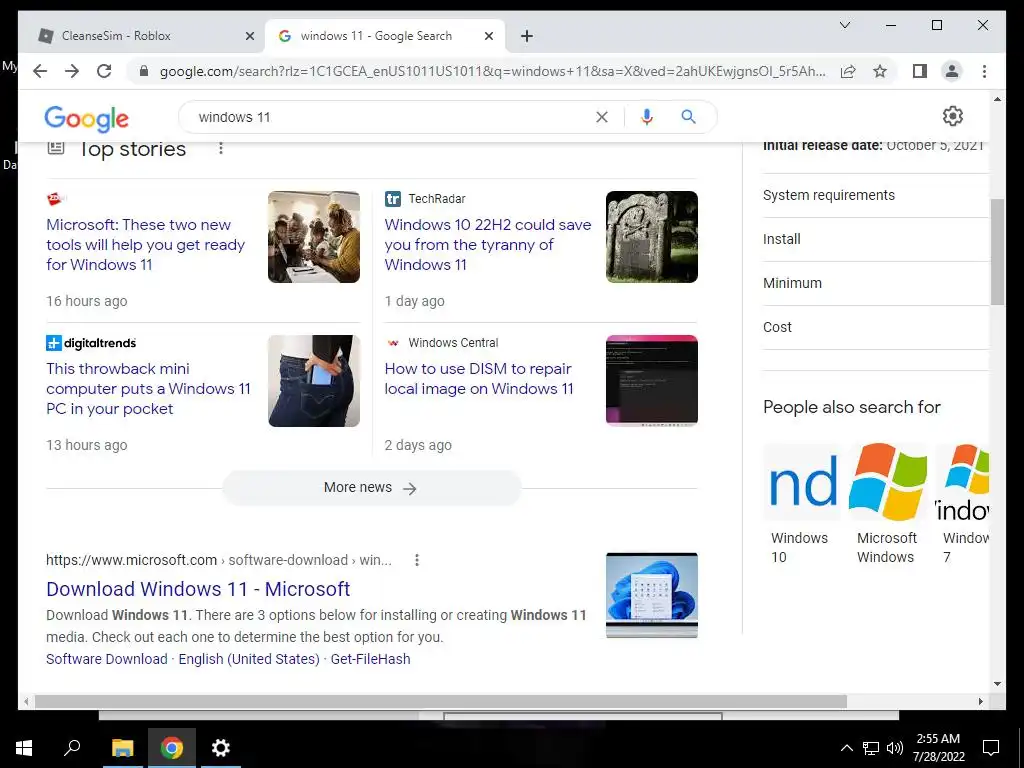Click the horizontal page scrollbar thumb
The height and width of the screenshot is (768, 1024).
pos(441,701)
